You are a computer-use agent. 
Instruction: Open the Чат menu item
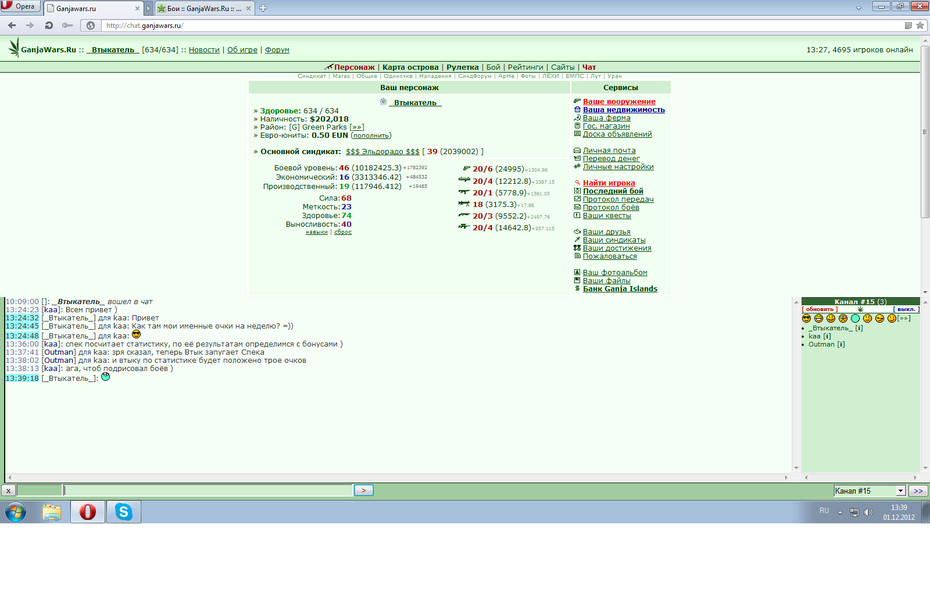coord(589,67)
